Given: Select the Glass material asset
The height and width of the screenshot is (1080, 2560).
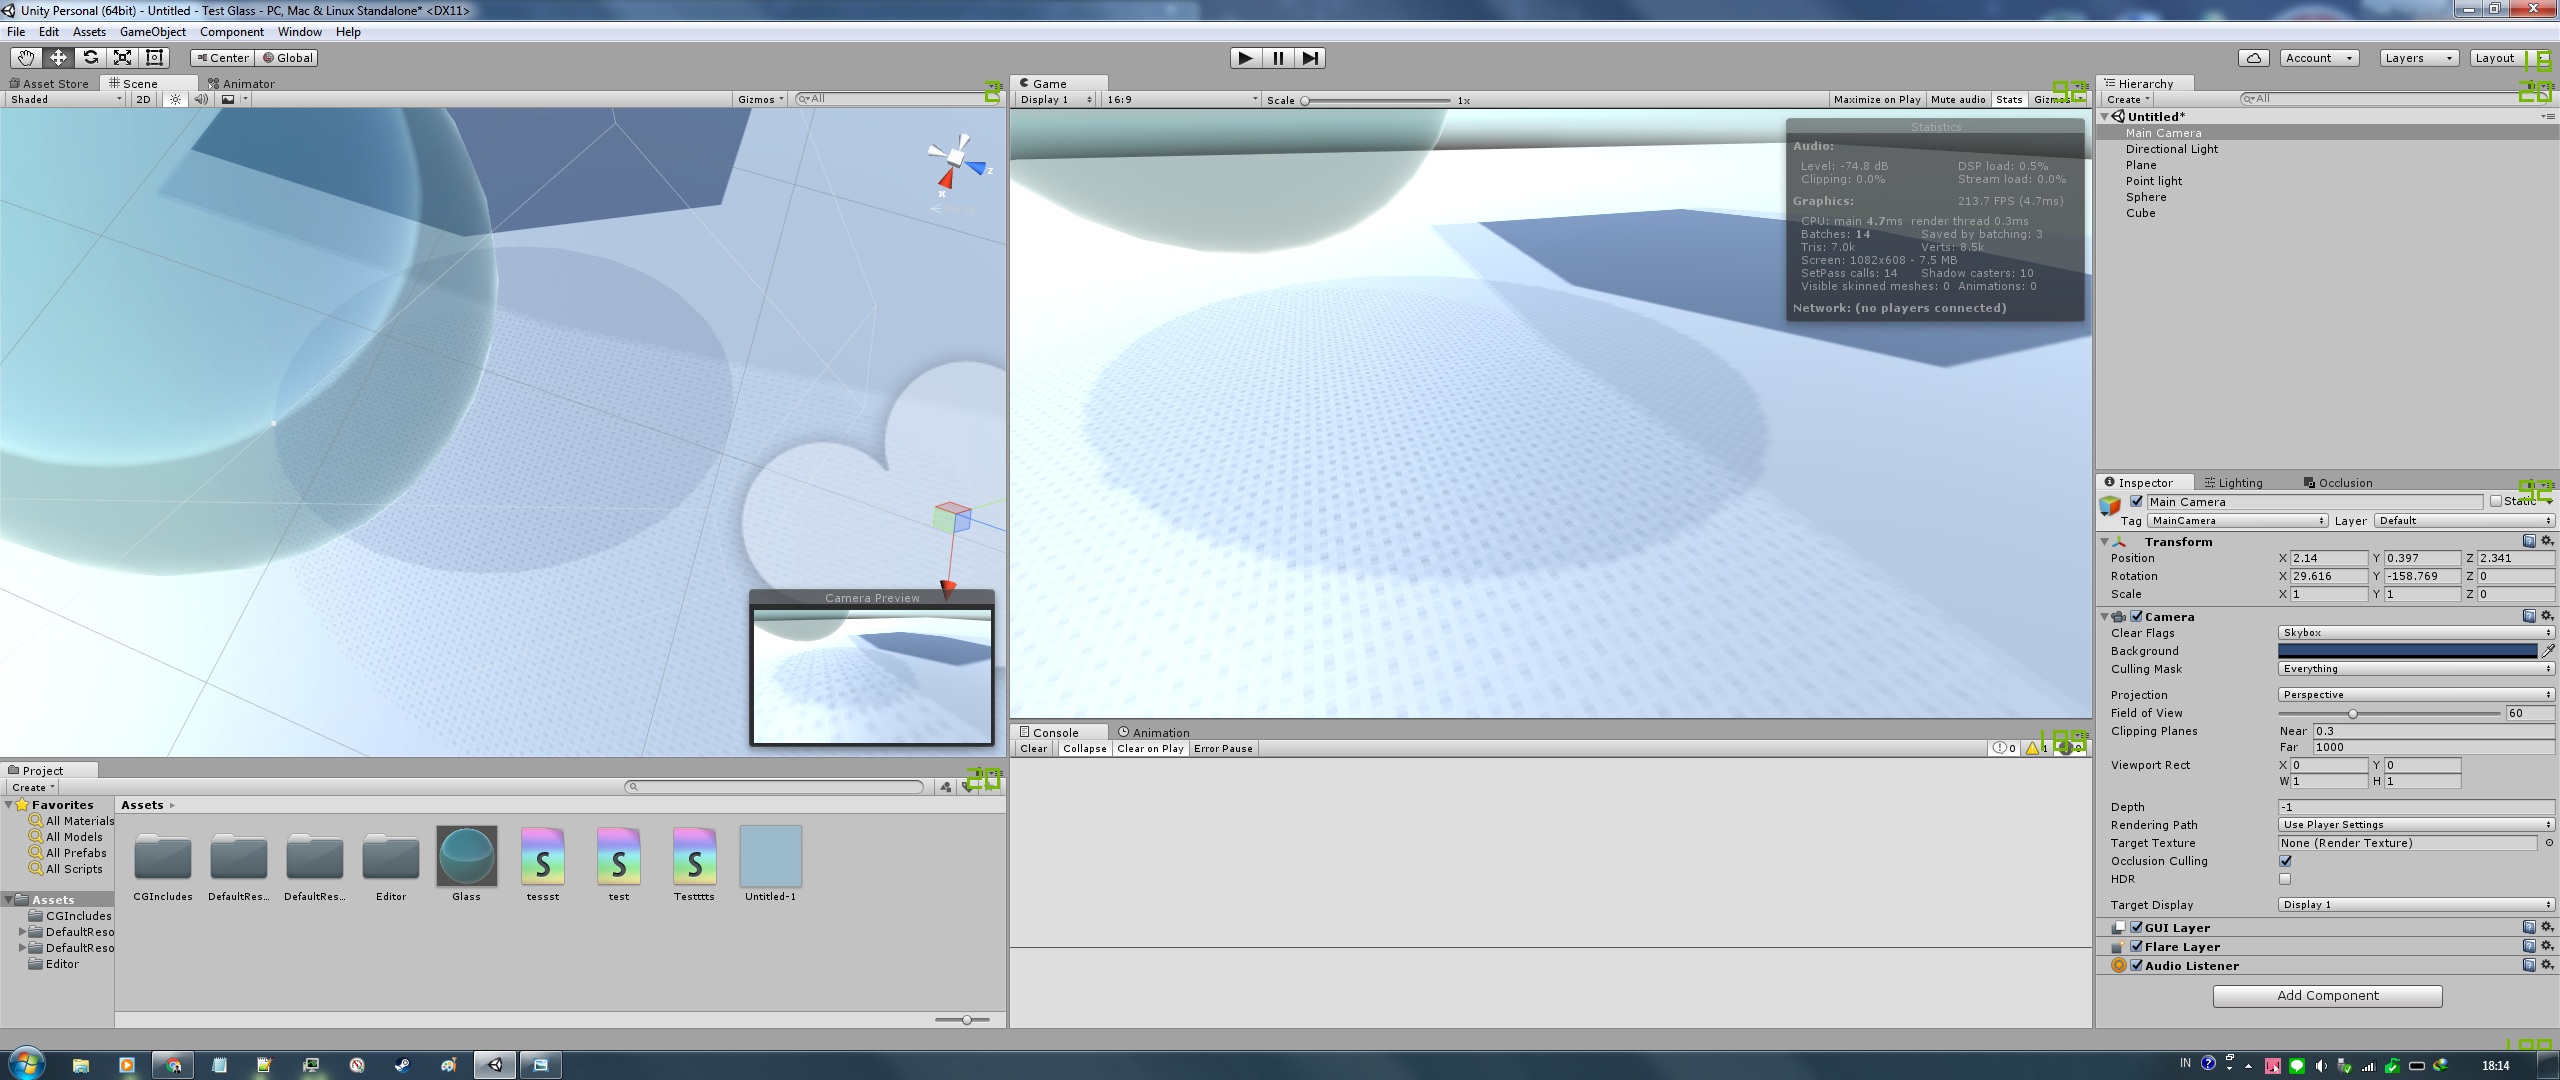Looking at the screenshot, I should pos(466,856).
